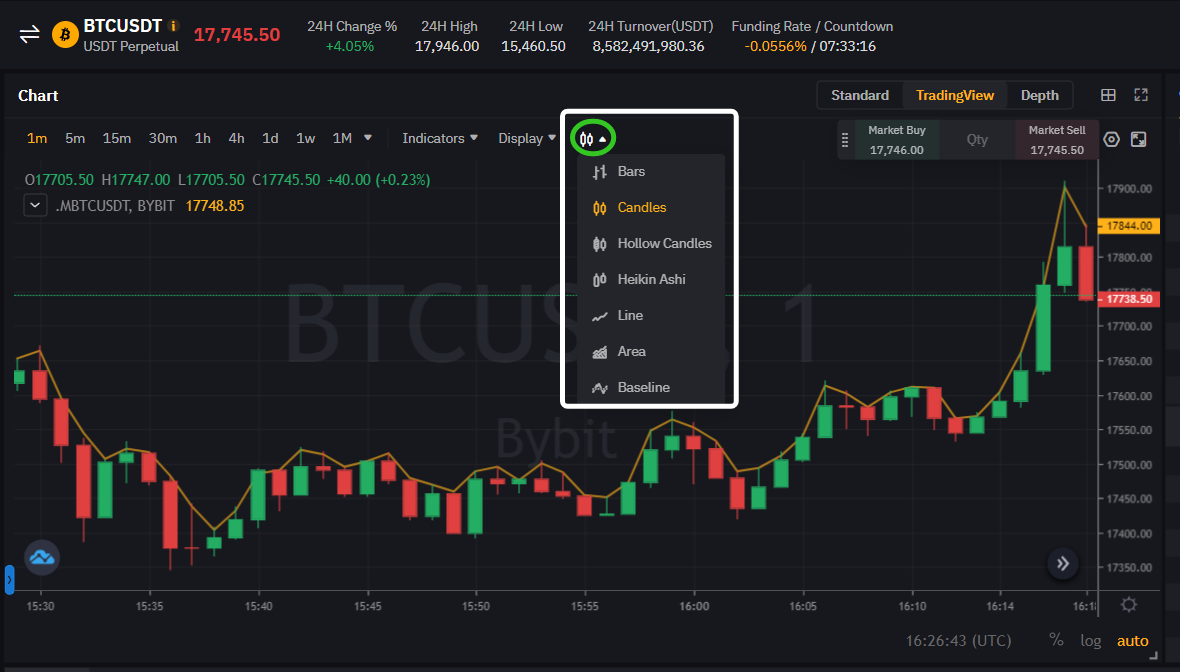Click the fullscreen expand icon
The width and height of the screenshot is (1180, 672).
click(1141, 94)
